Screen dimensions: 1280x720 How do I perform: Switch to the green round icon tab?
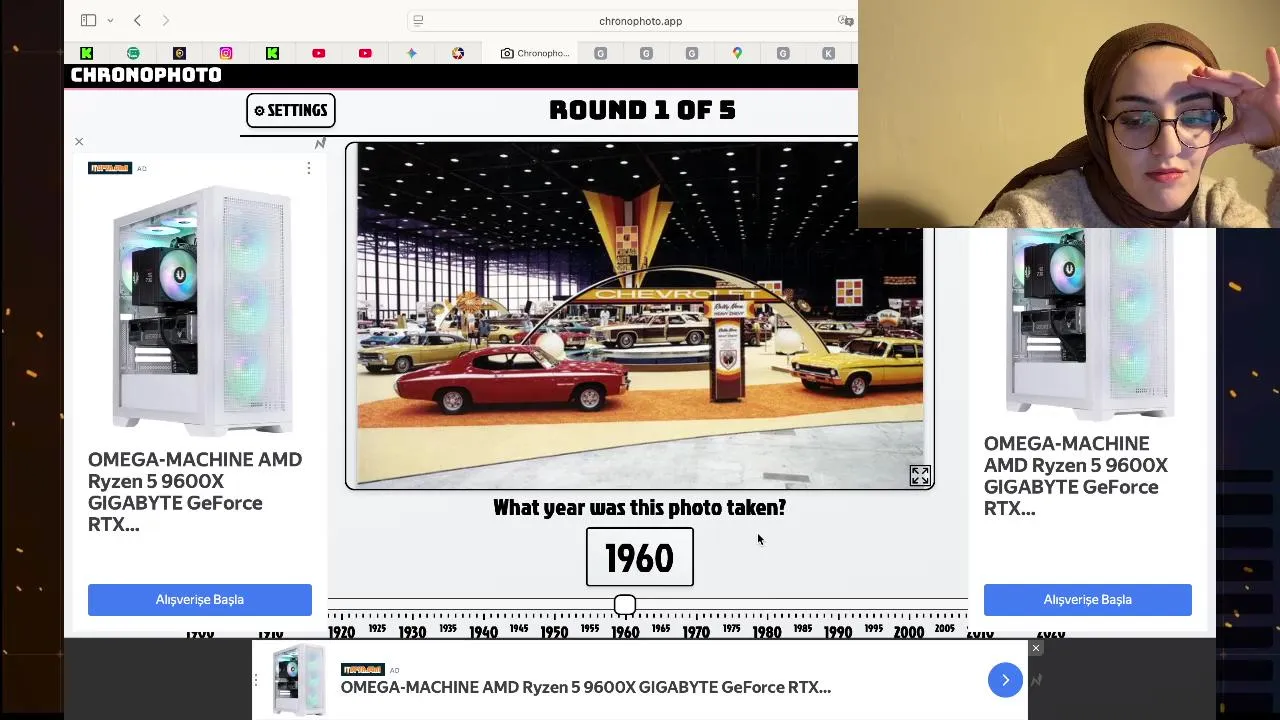tap(133, 53)
